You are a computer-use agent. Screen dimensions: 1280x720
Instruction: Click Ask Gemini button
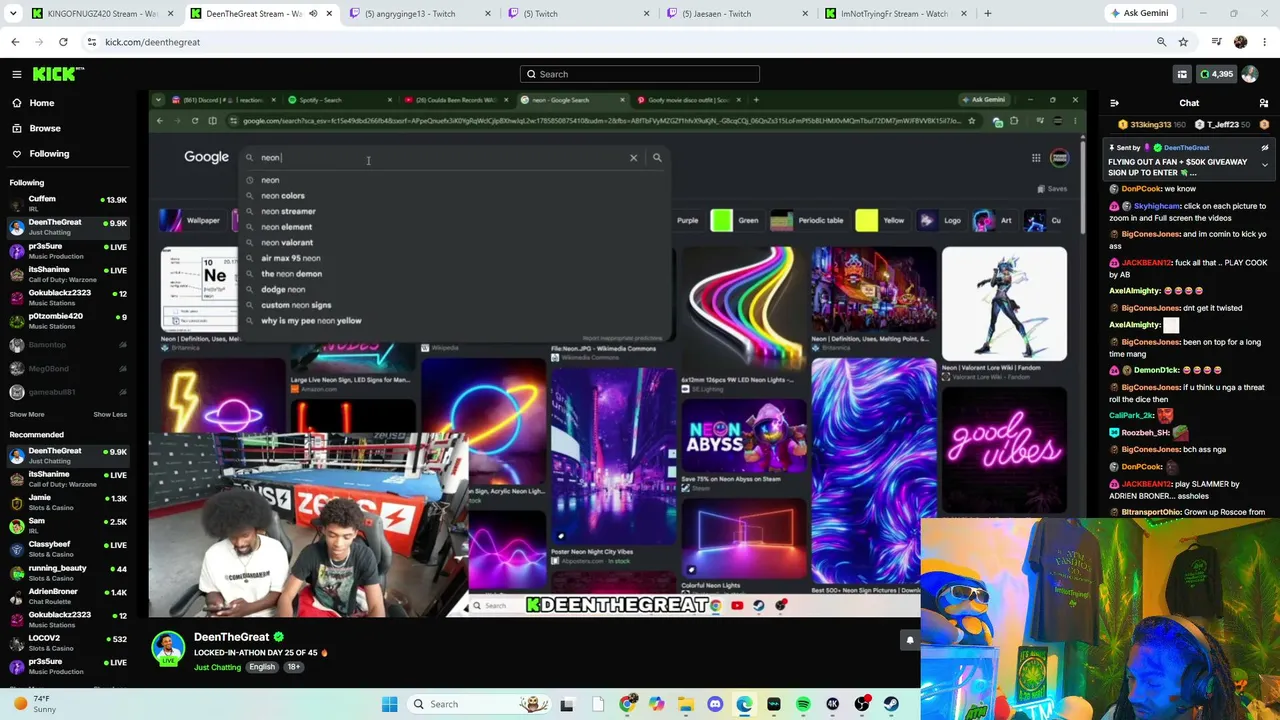(1139, 14)
